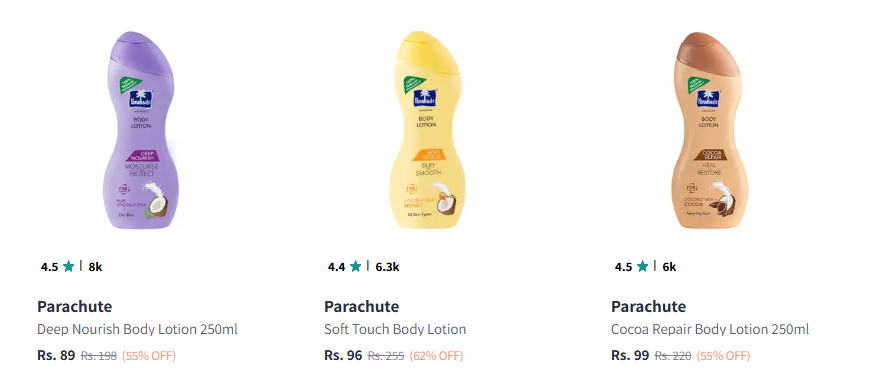Click the Parachute logo on purple bottle

click(139, 100)
